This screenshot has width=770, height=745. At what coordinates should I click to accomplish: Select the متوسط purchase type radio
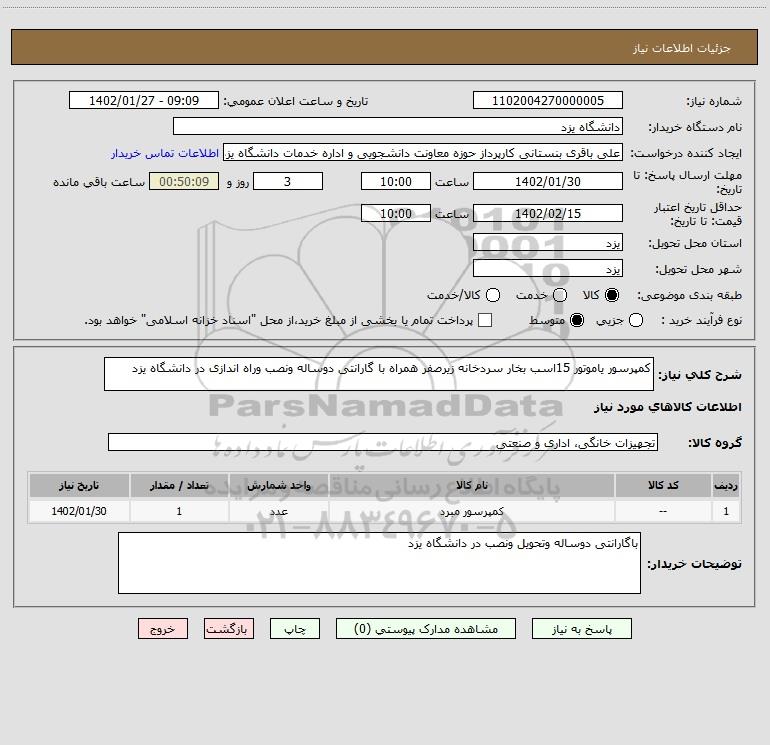coord(577,320)
